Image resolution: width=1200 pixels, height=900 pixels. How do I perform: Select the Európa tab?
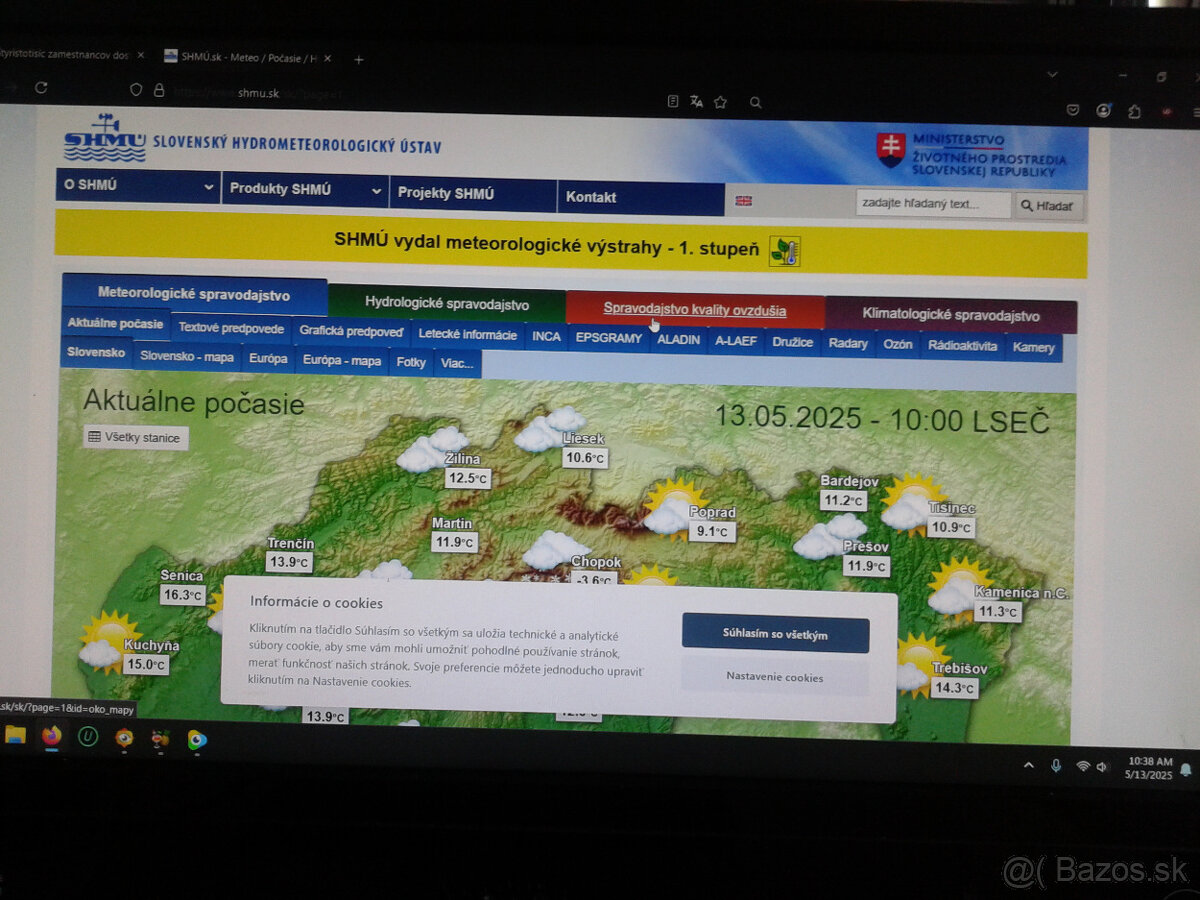(x=268, y=358)
